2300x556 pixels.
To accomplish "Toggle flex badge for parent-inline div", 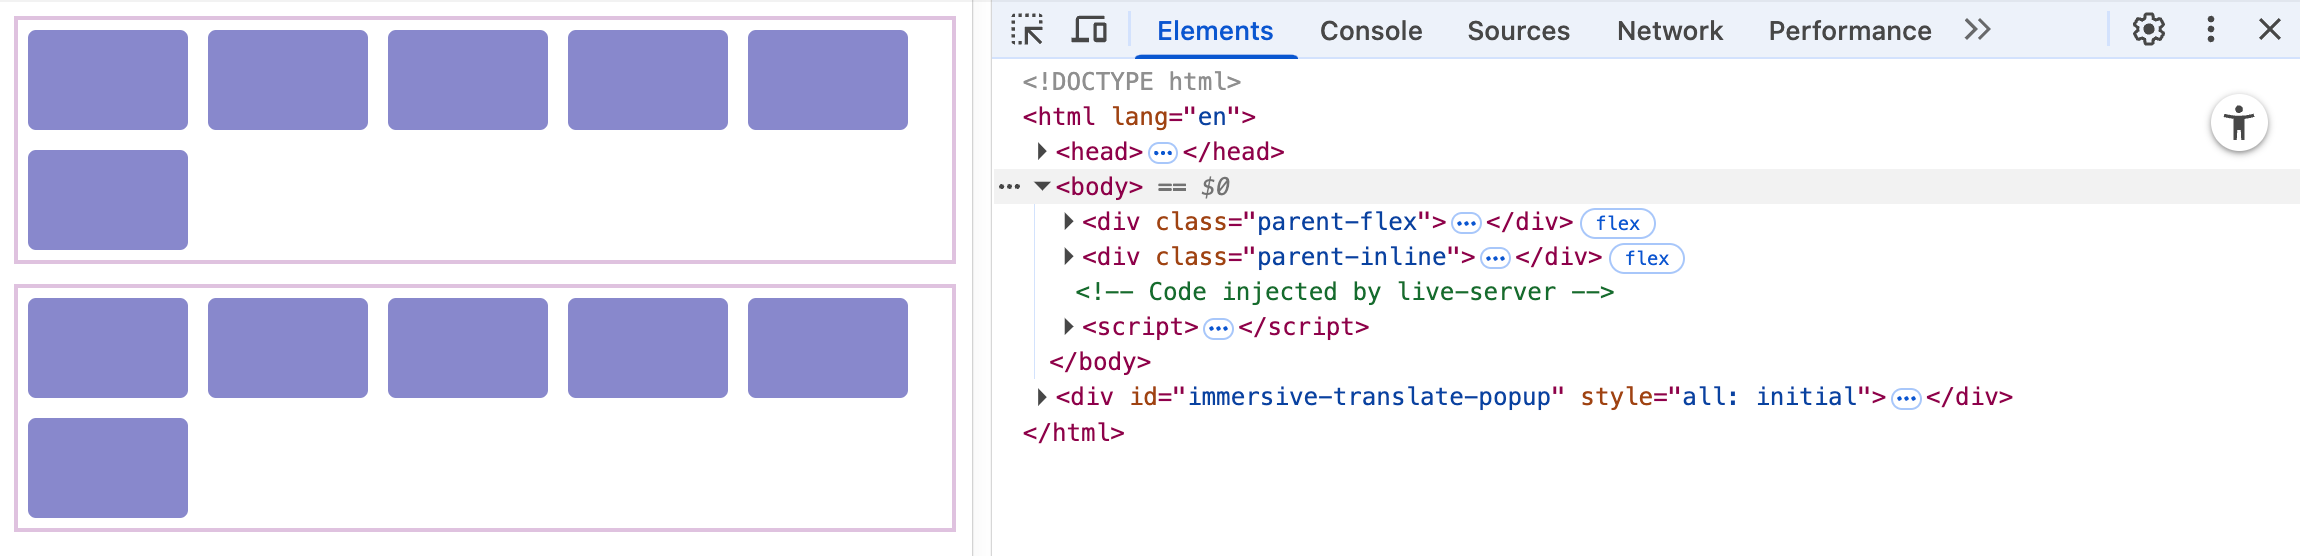I will point(1647,258).
